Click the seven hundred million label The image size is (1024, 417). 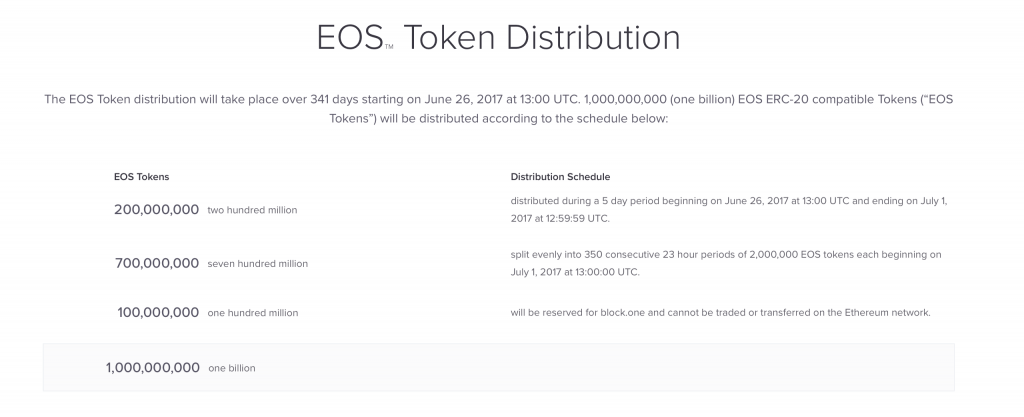point(257,264)
